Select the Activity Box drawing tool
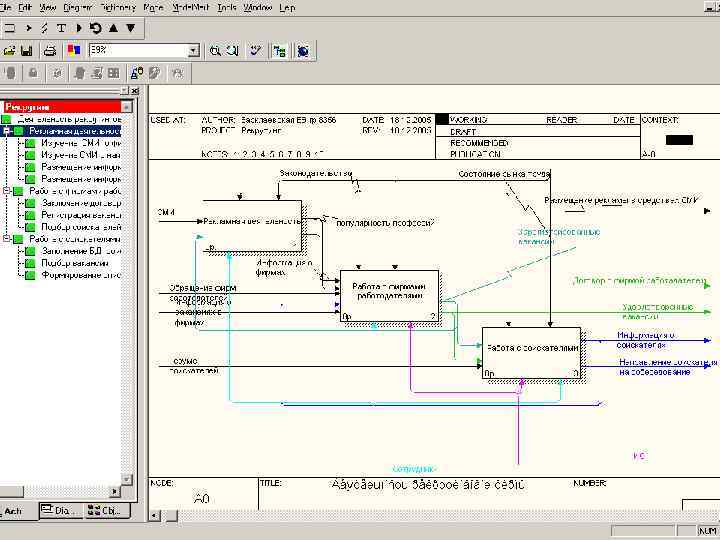Image resolution: width=720 pixels, height=540 pixels. click(x=10, y=28)
